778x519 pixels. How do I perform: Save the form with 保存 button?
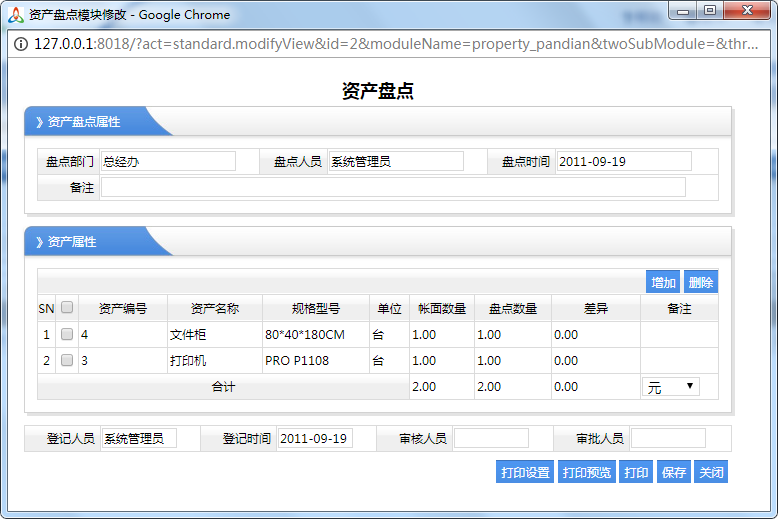[x=673, y=472]
